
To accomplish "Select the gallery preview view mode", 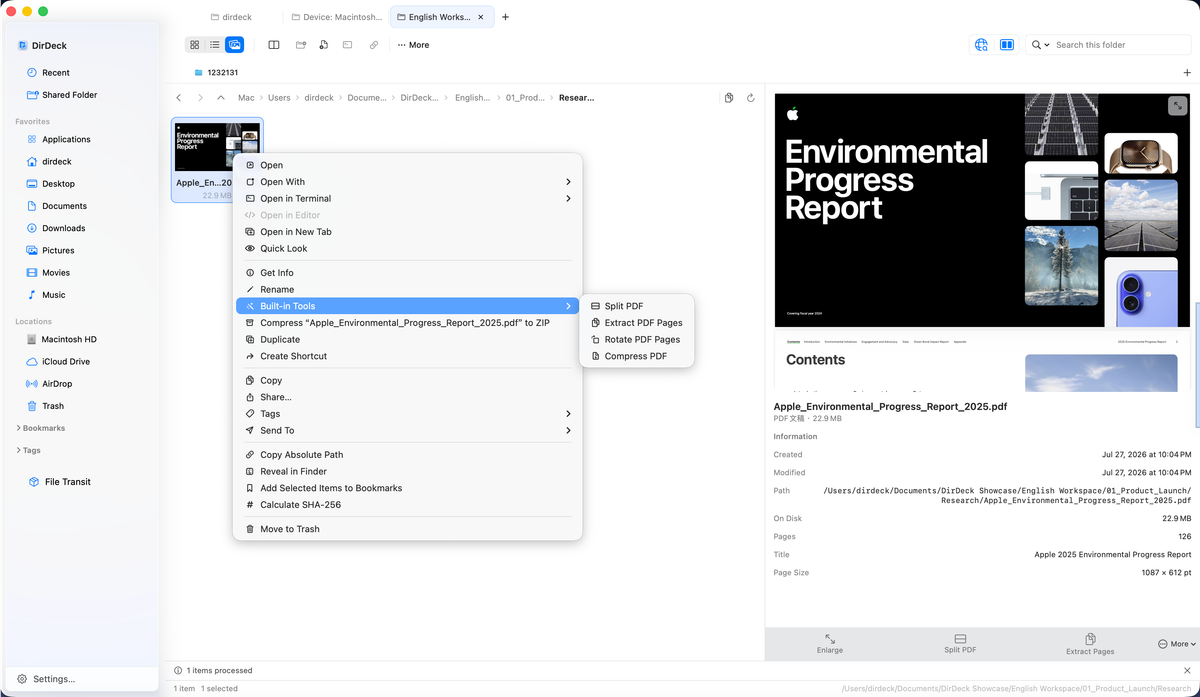I will pos(234,45).
